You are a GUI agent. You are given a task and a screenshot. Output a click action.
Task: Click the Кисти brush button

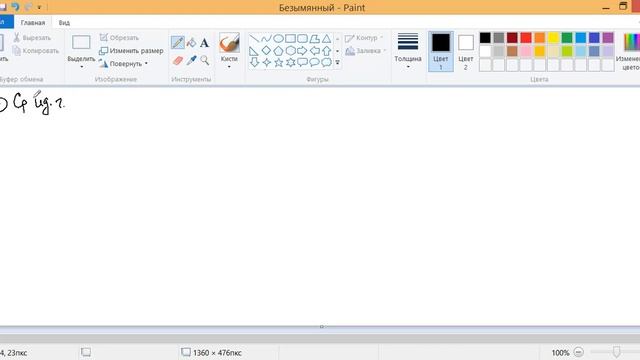pyautogui.click(x=229, y=43)
